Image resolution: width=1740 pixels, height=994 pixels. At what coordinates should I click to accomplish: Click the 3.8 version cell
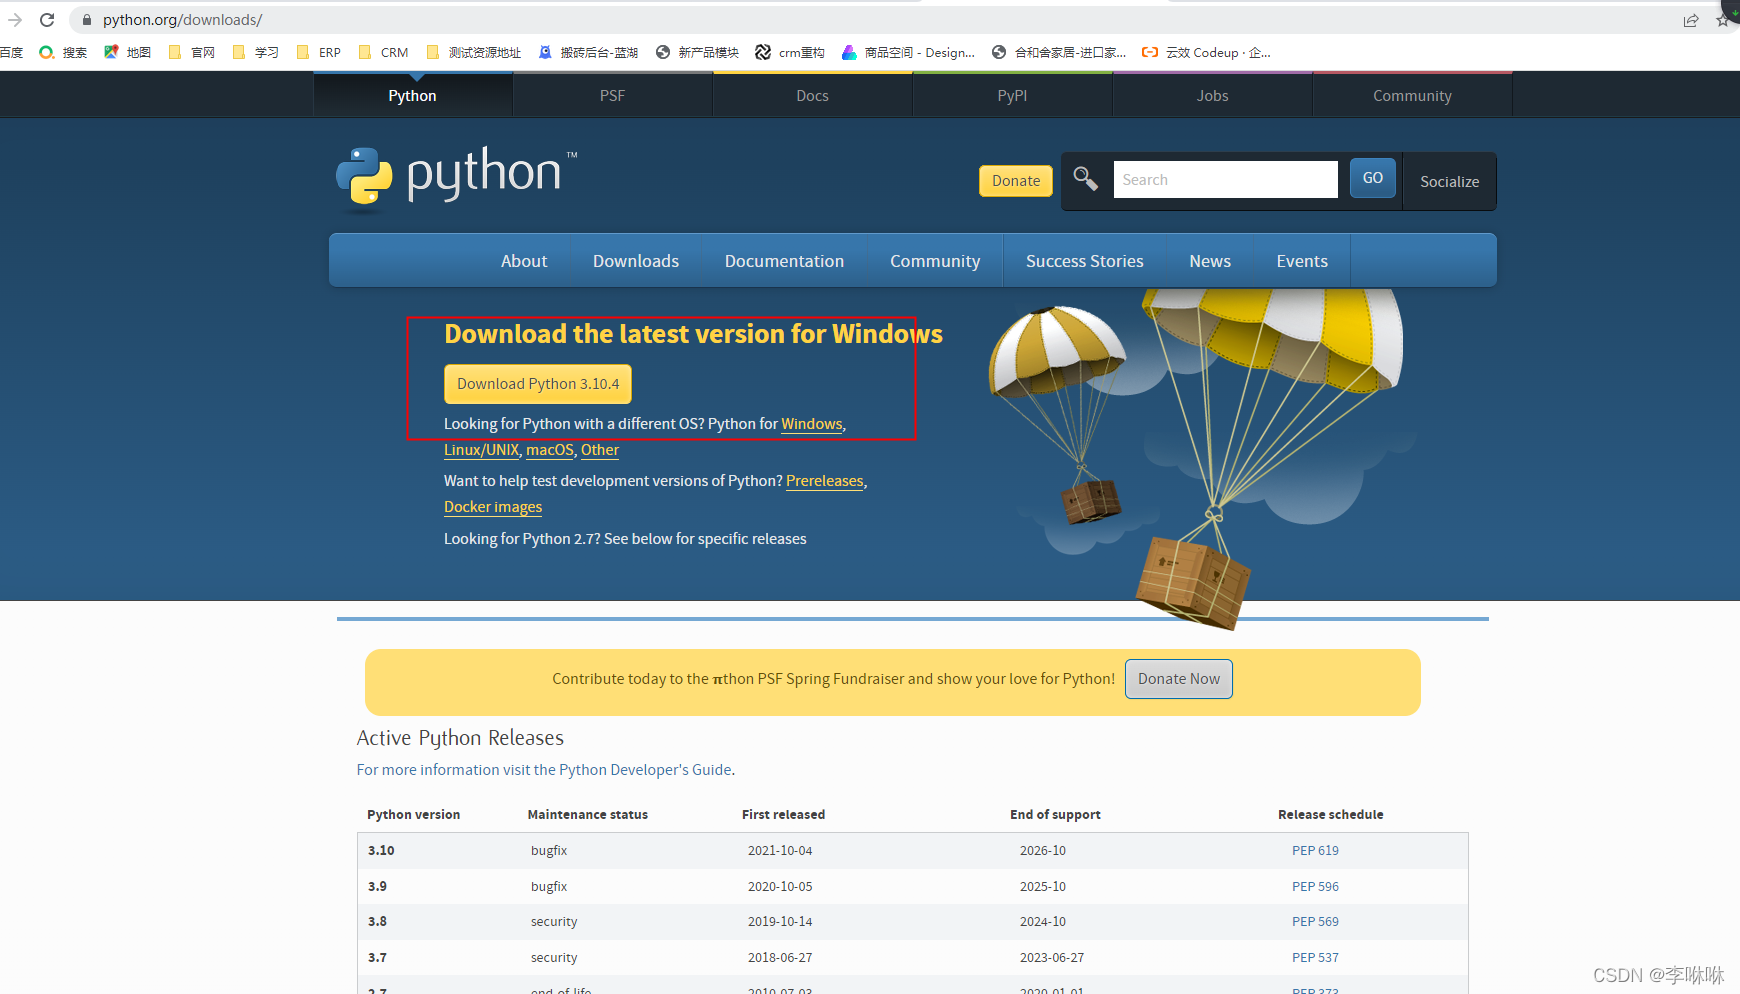(x=377, y=922)
